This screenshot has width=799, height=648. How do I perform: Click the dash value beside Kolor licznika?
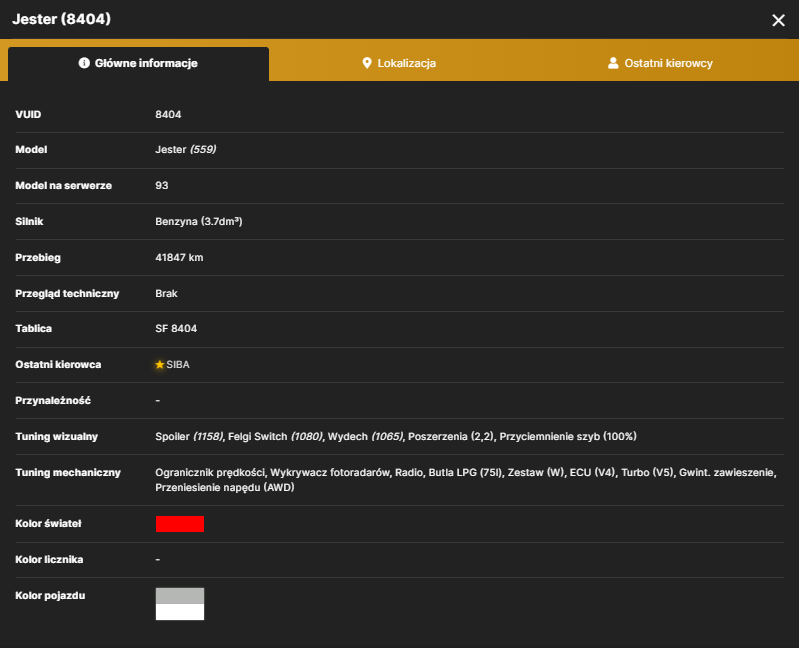click(158, 560)
